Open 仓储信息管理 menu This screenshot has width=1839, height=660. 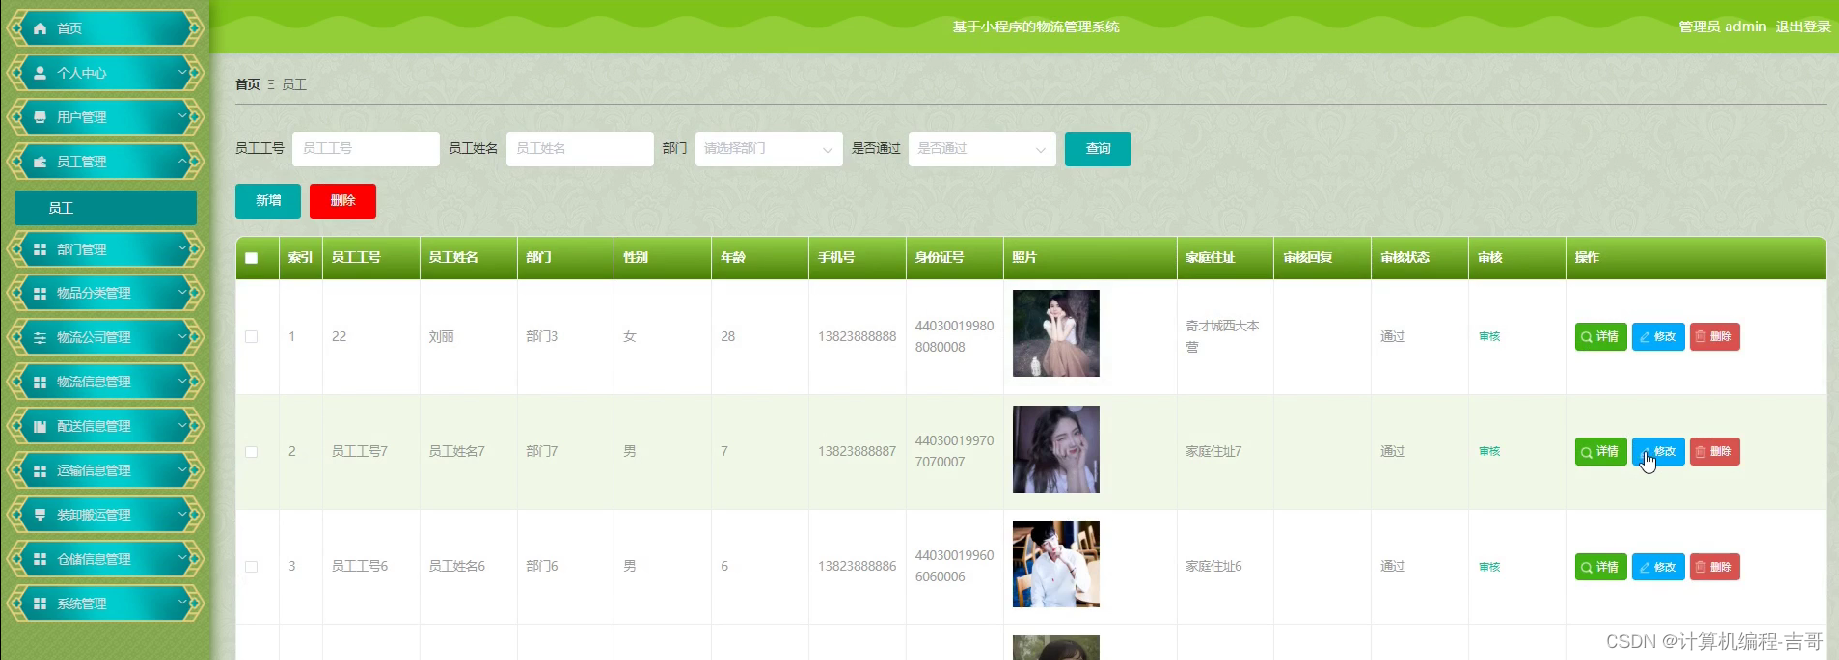pyautogui.click(x=105, y=559)
